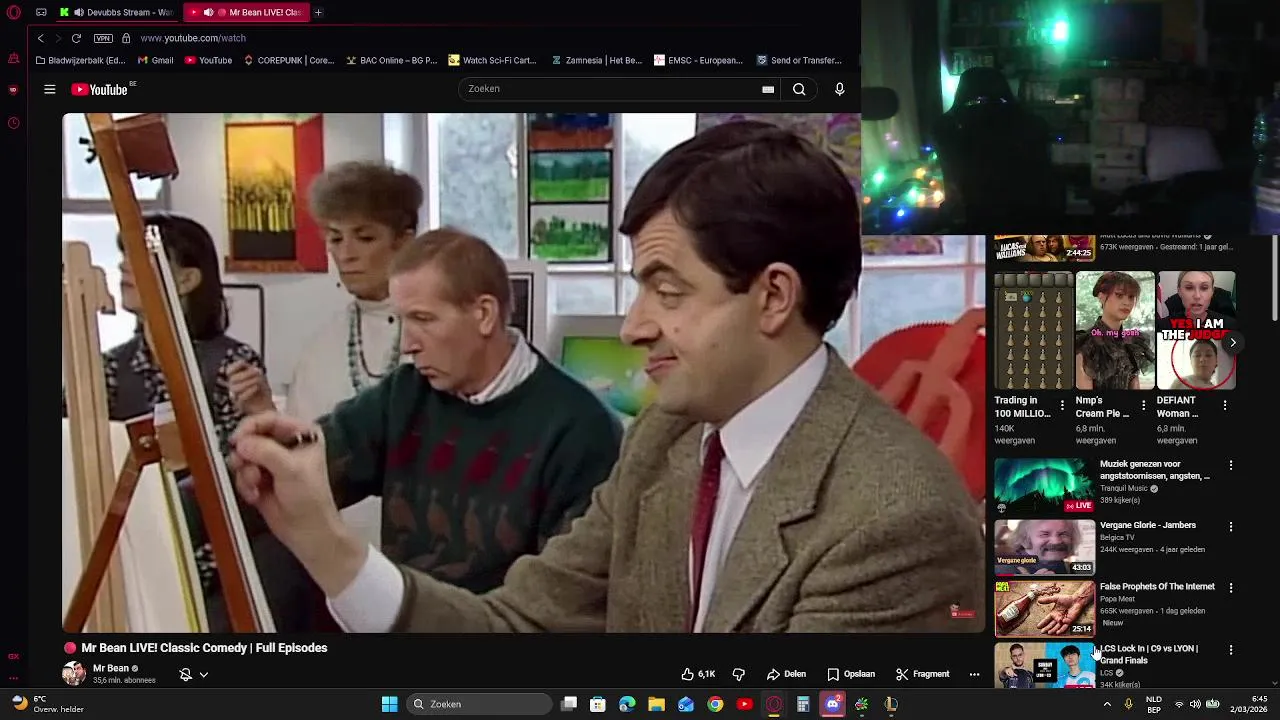Open options menu for Nmp's Cream Pie short
Image resolution: width=1280 pixels, height=720 pixels.
[1143, 405]
